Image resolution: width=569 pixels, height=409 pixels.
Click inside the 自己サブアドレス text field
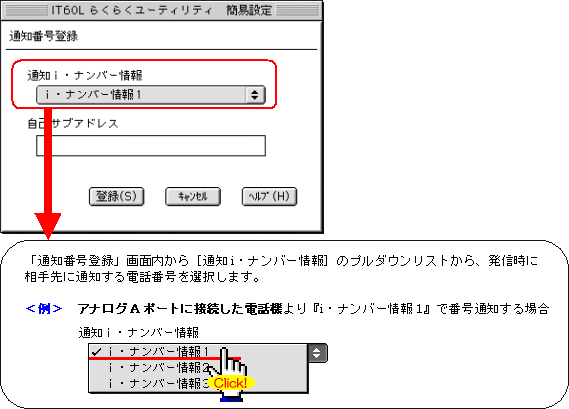click(151, 146)
